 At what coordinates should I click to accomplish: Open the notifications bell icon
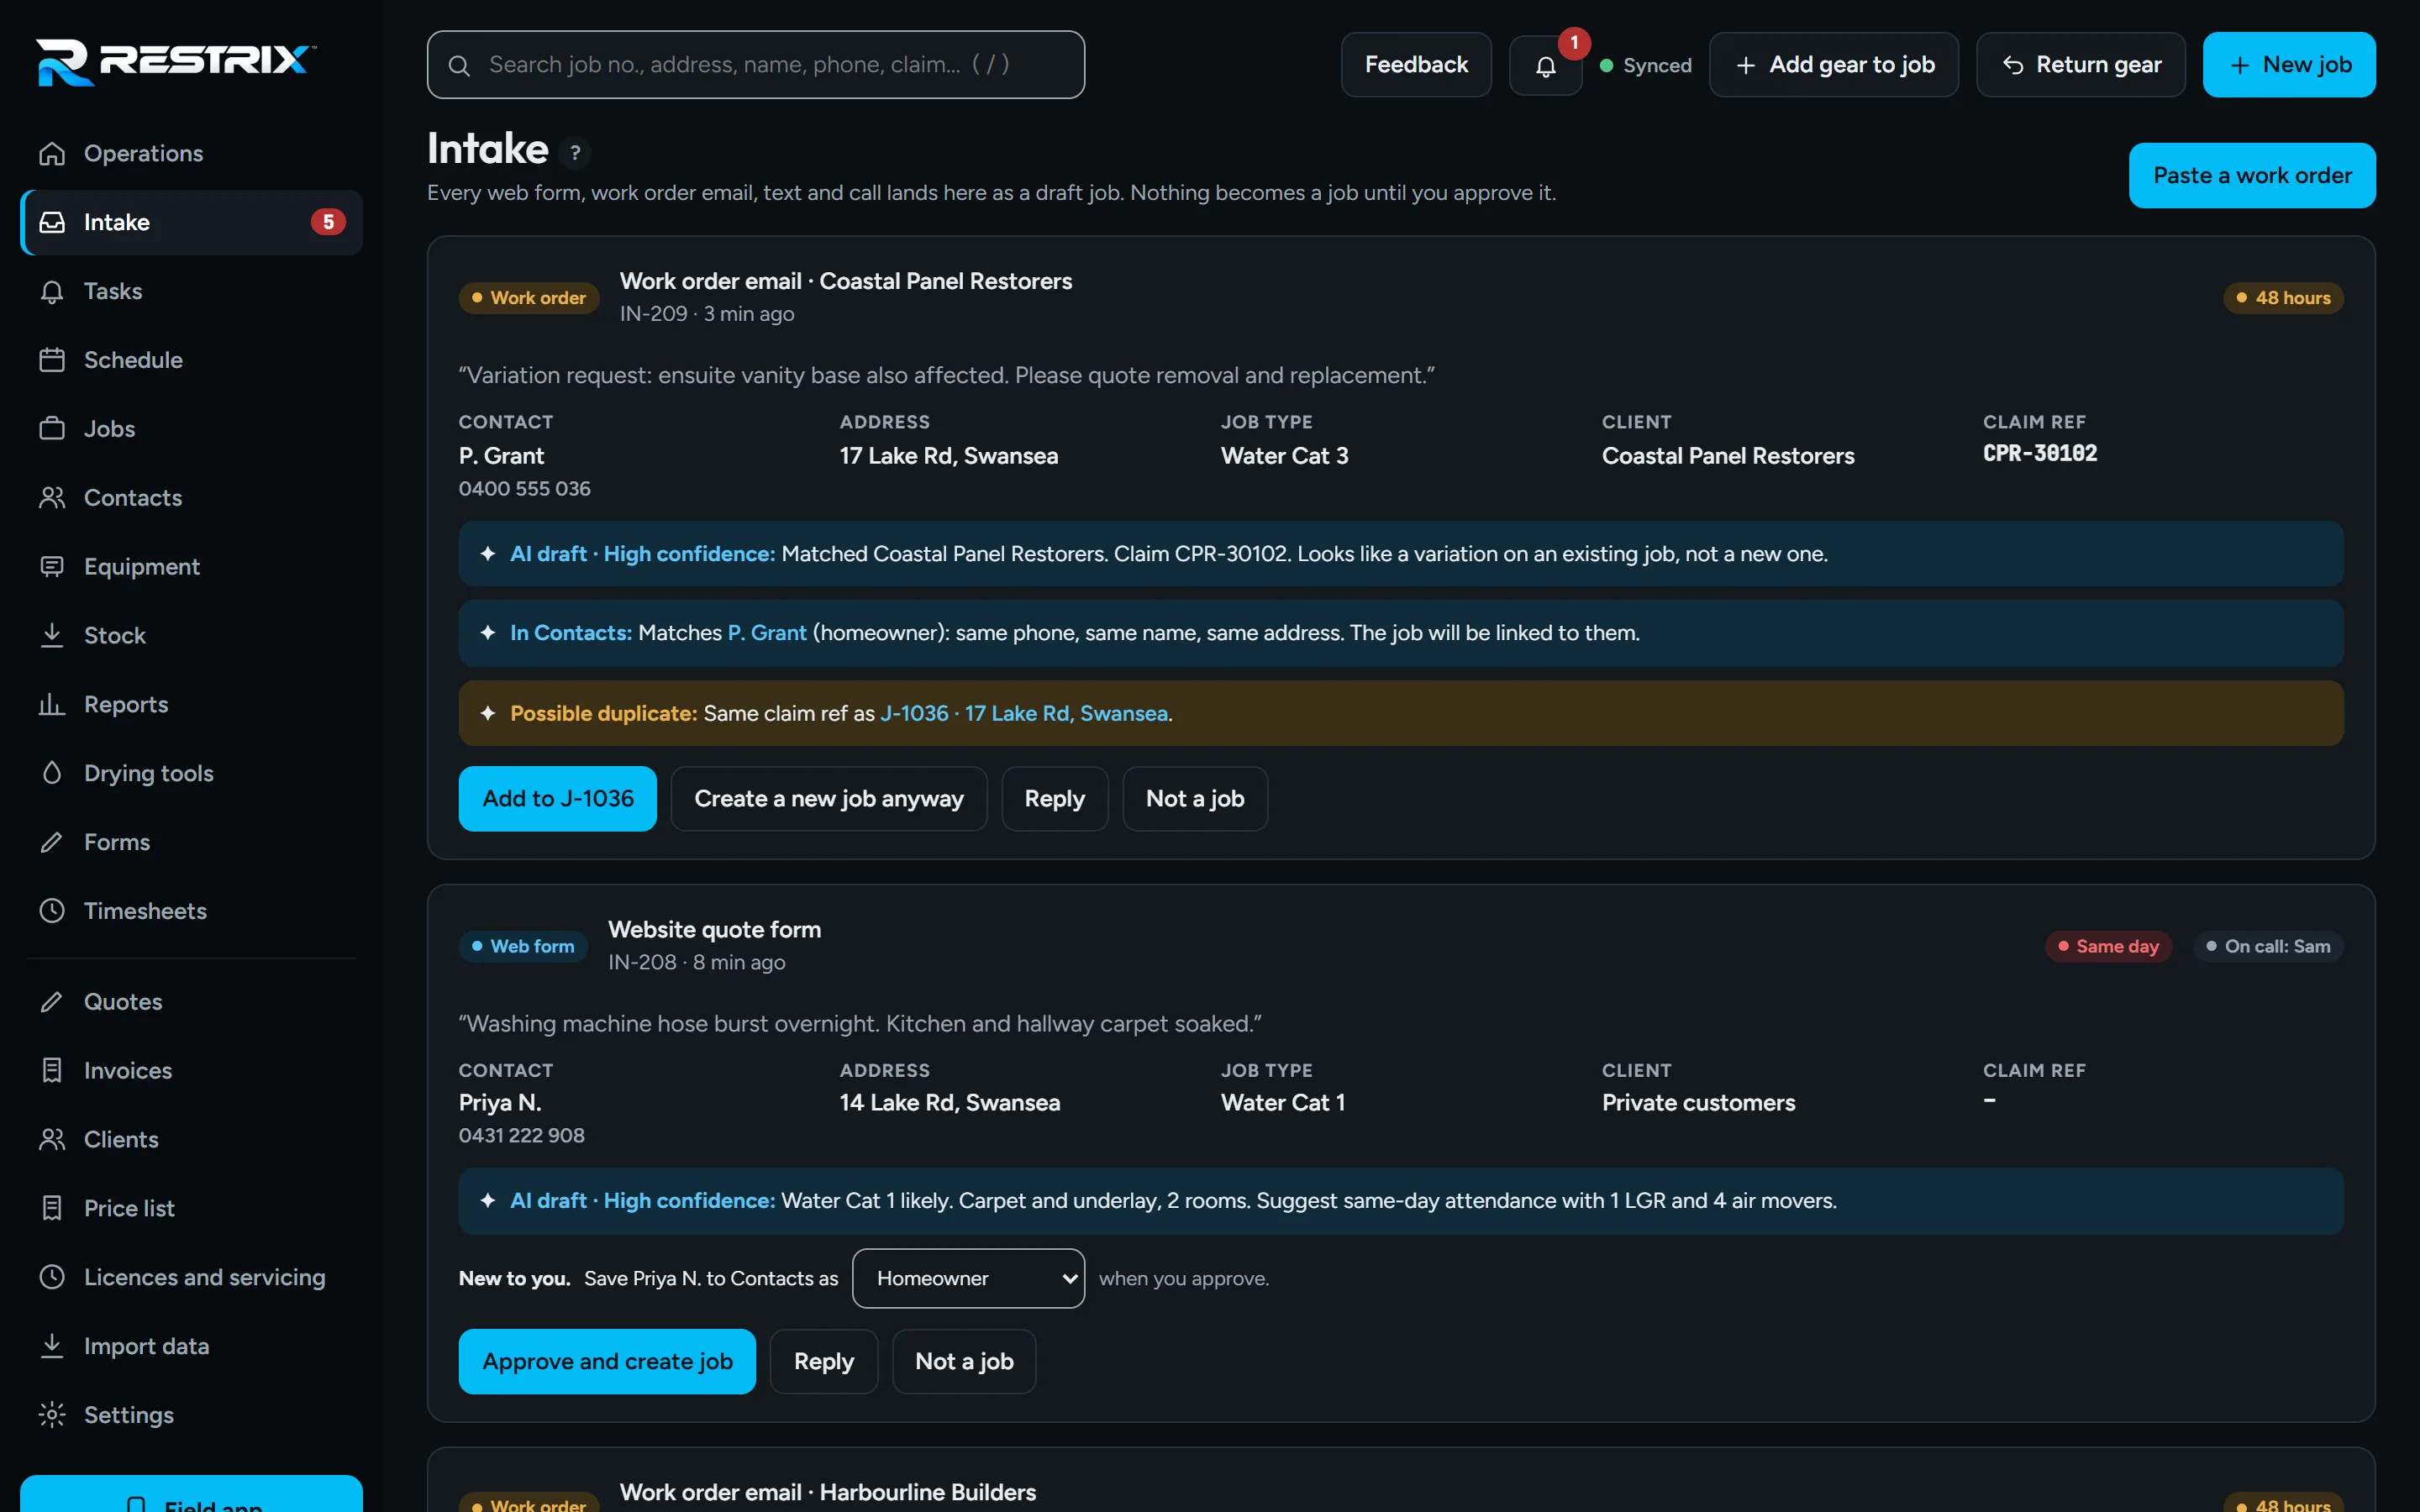tap(1545, 65)
